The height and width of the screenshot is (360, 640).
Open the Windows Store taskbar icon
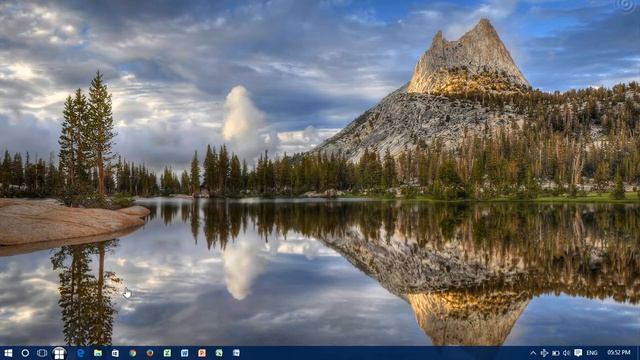point(115,353)
